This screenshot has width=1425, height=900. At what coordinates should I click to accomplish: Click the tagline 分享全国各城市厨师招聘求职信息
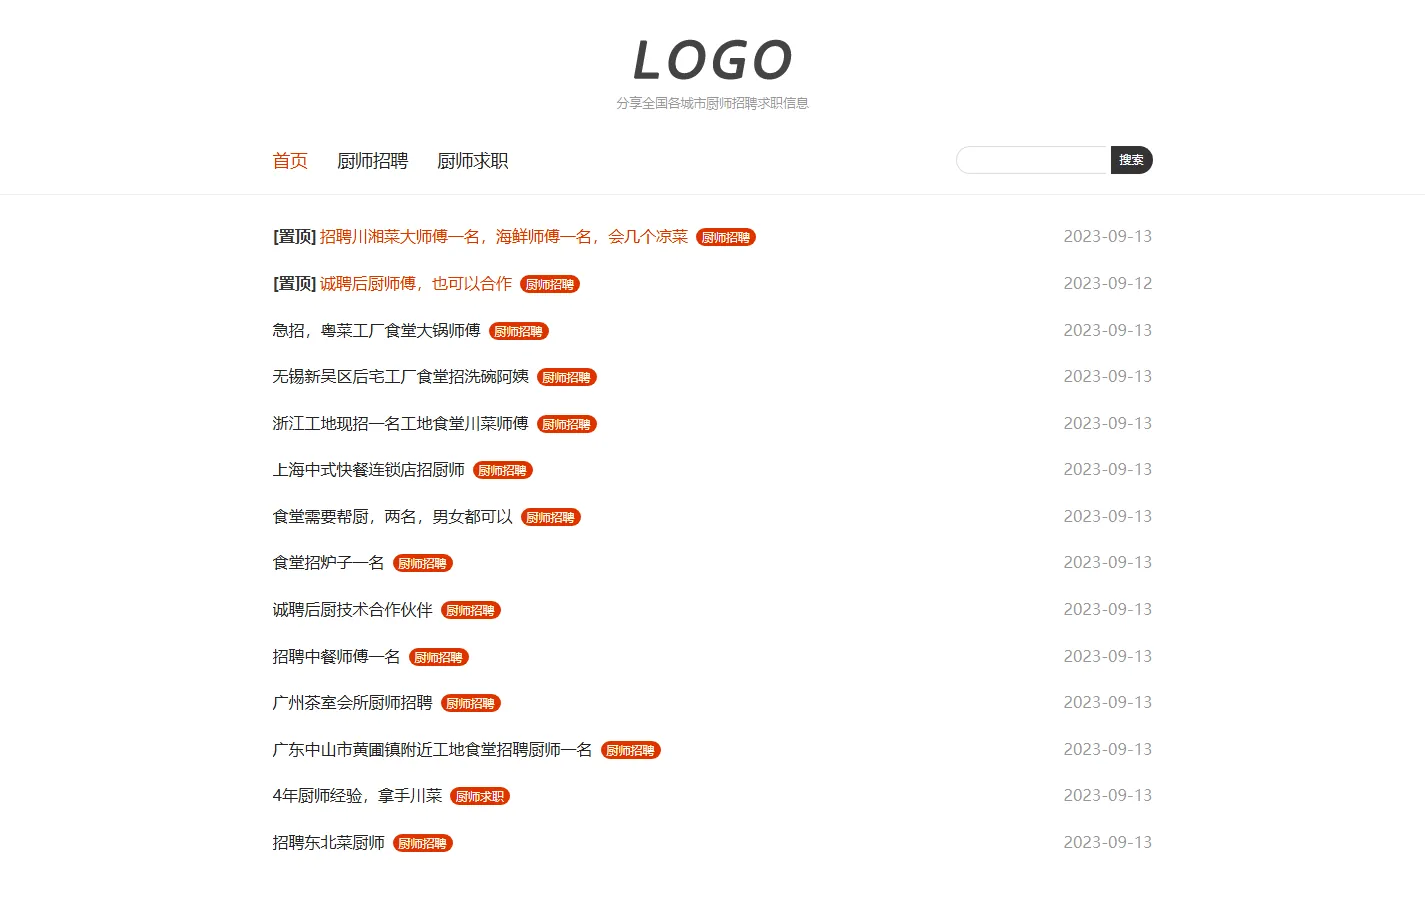(x=712, y=103)
